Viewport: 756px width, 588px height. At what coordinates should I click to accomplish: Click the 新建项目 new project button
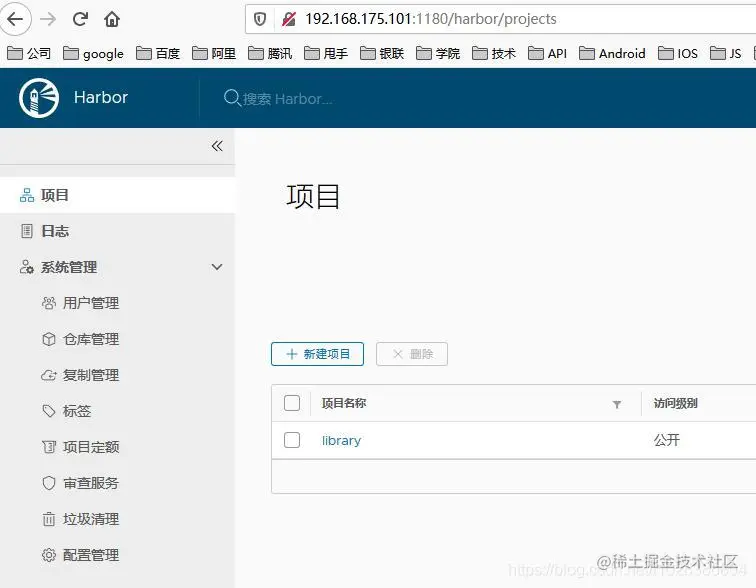coord(317,354)
